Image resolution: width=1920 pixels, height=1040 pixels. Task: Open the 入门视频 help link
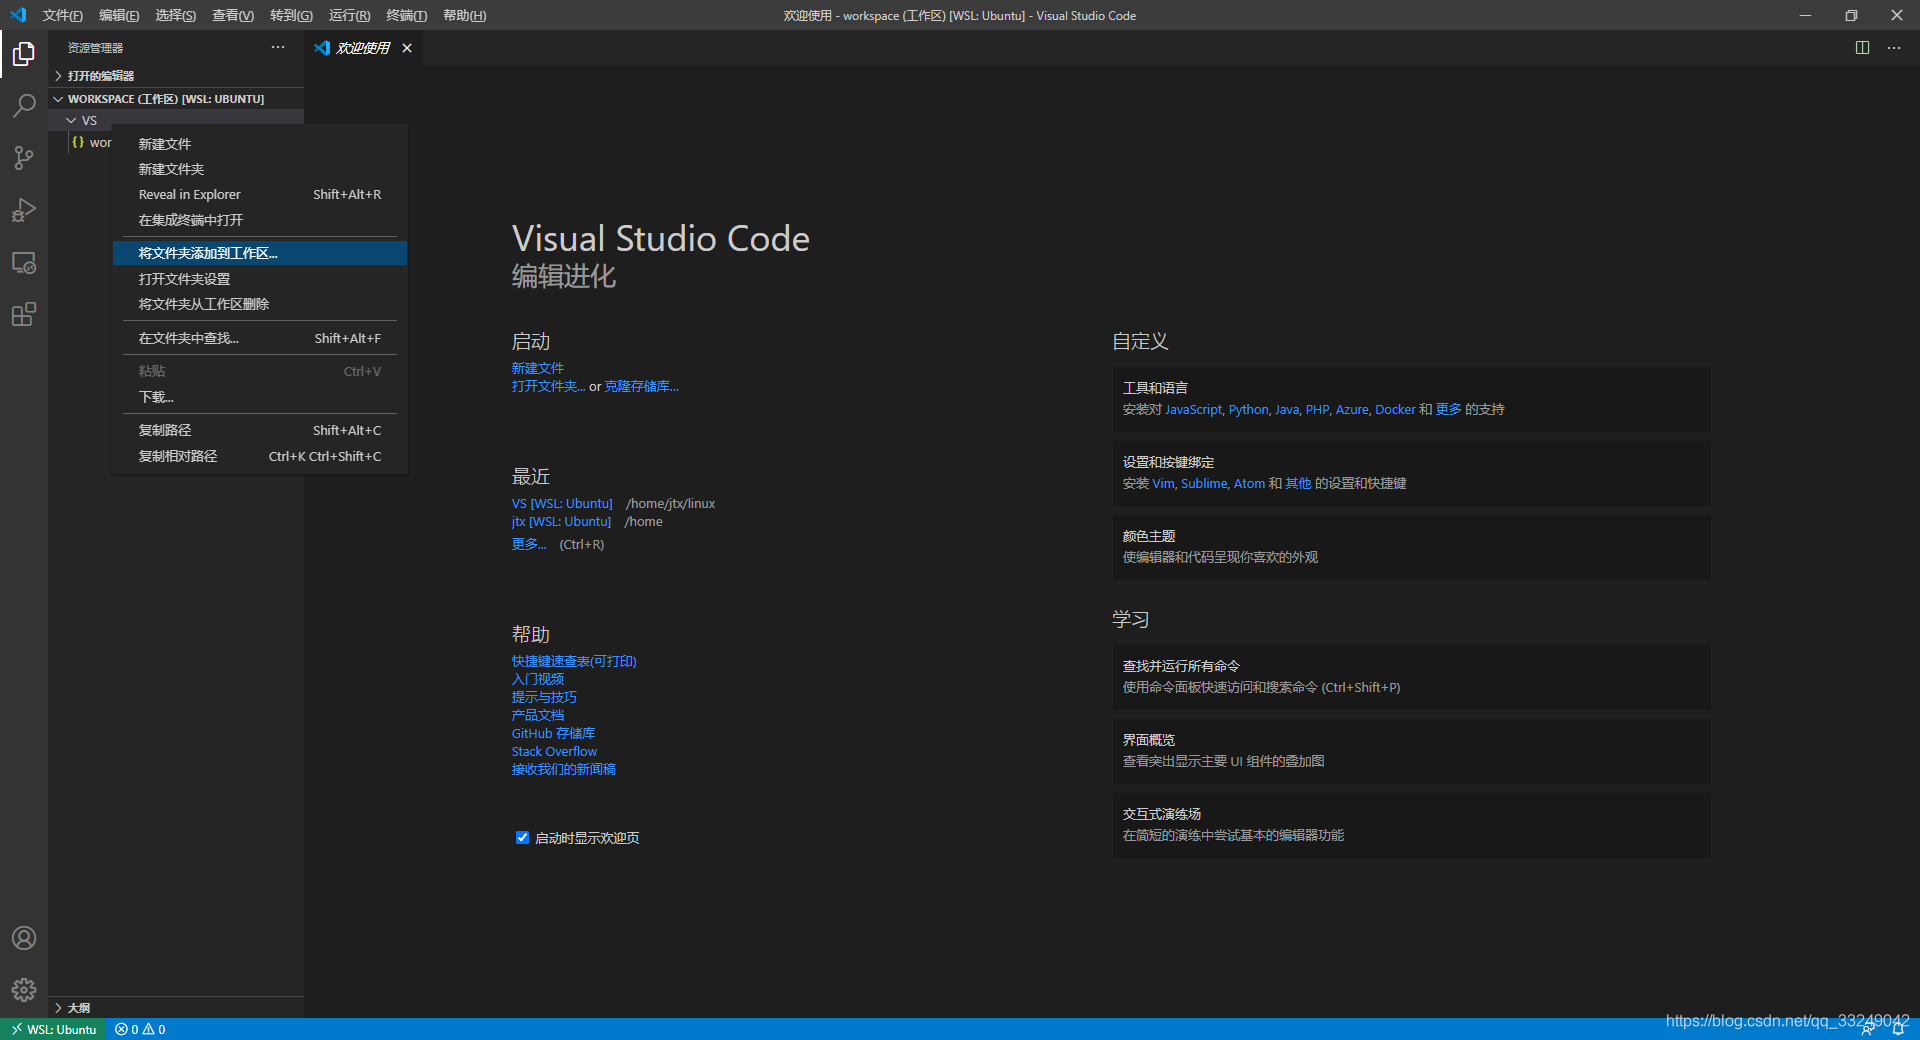(x=538, y=679)
